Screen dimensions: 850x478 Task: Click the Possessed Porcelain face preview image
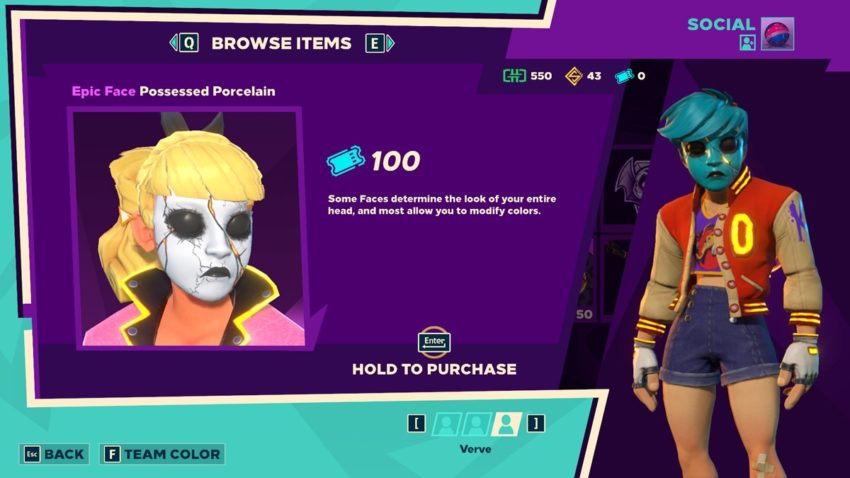point(188,228)
